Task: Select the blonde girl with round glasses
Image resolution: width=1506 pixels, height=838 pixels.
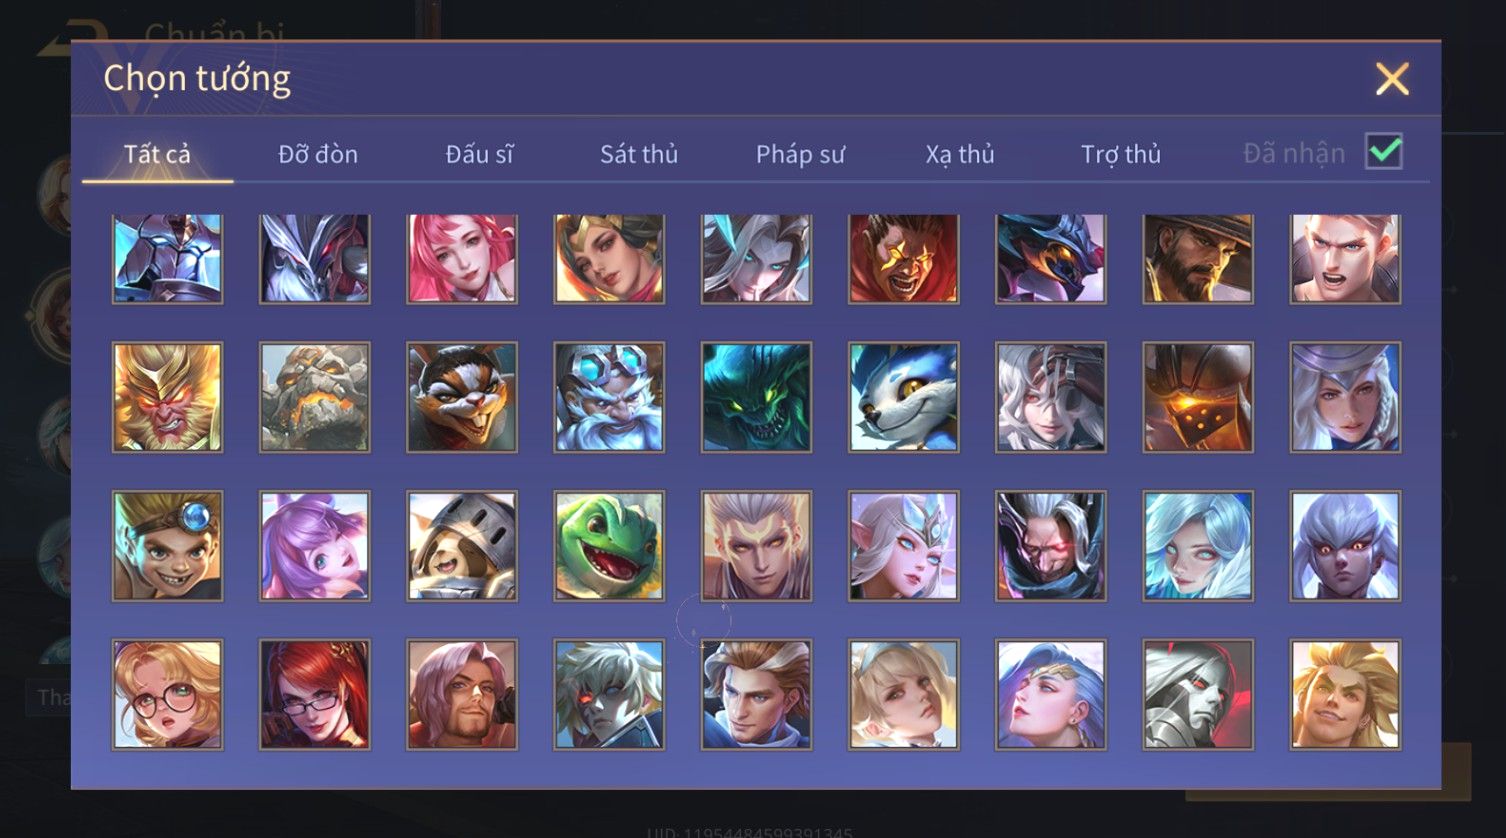Action: (167, 695)
